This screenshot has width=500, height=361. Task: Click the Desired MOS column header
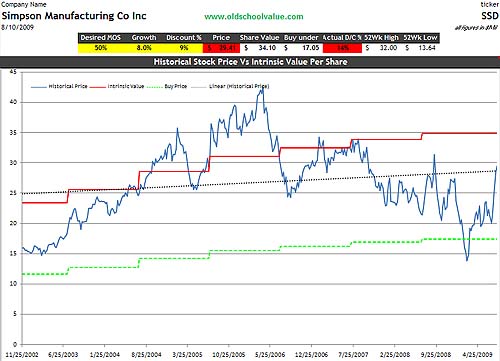[x=101, y=38]
